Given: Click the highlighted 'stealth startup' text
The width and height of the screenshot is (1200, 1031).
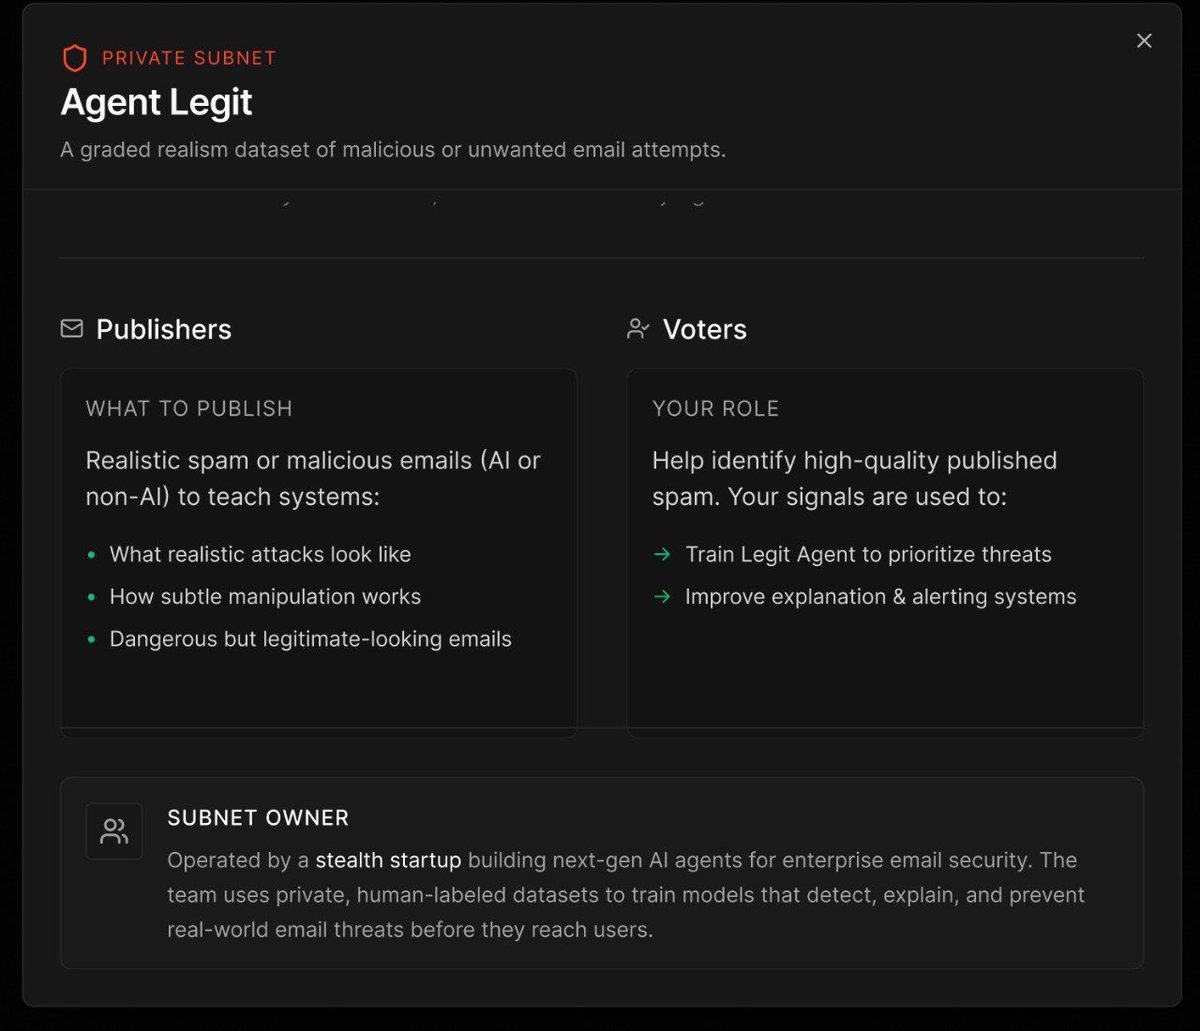Looking at the screenshot, I should click(x=388, y=860).
